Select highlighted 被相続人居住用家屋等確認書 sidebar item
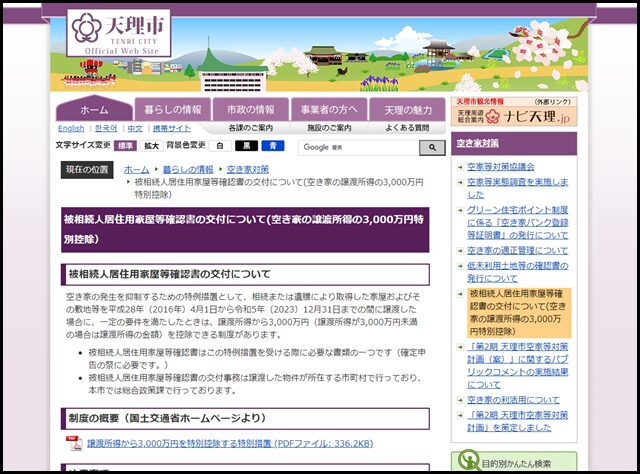 tap(519, 312)
